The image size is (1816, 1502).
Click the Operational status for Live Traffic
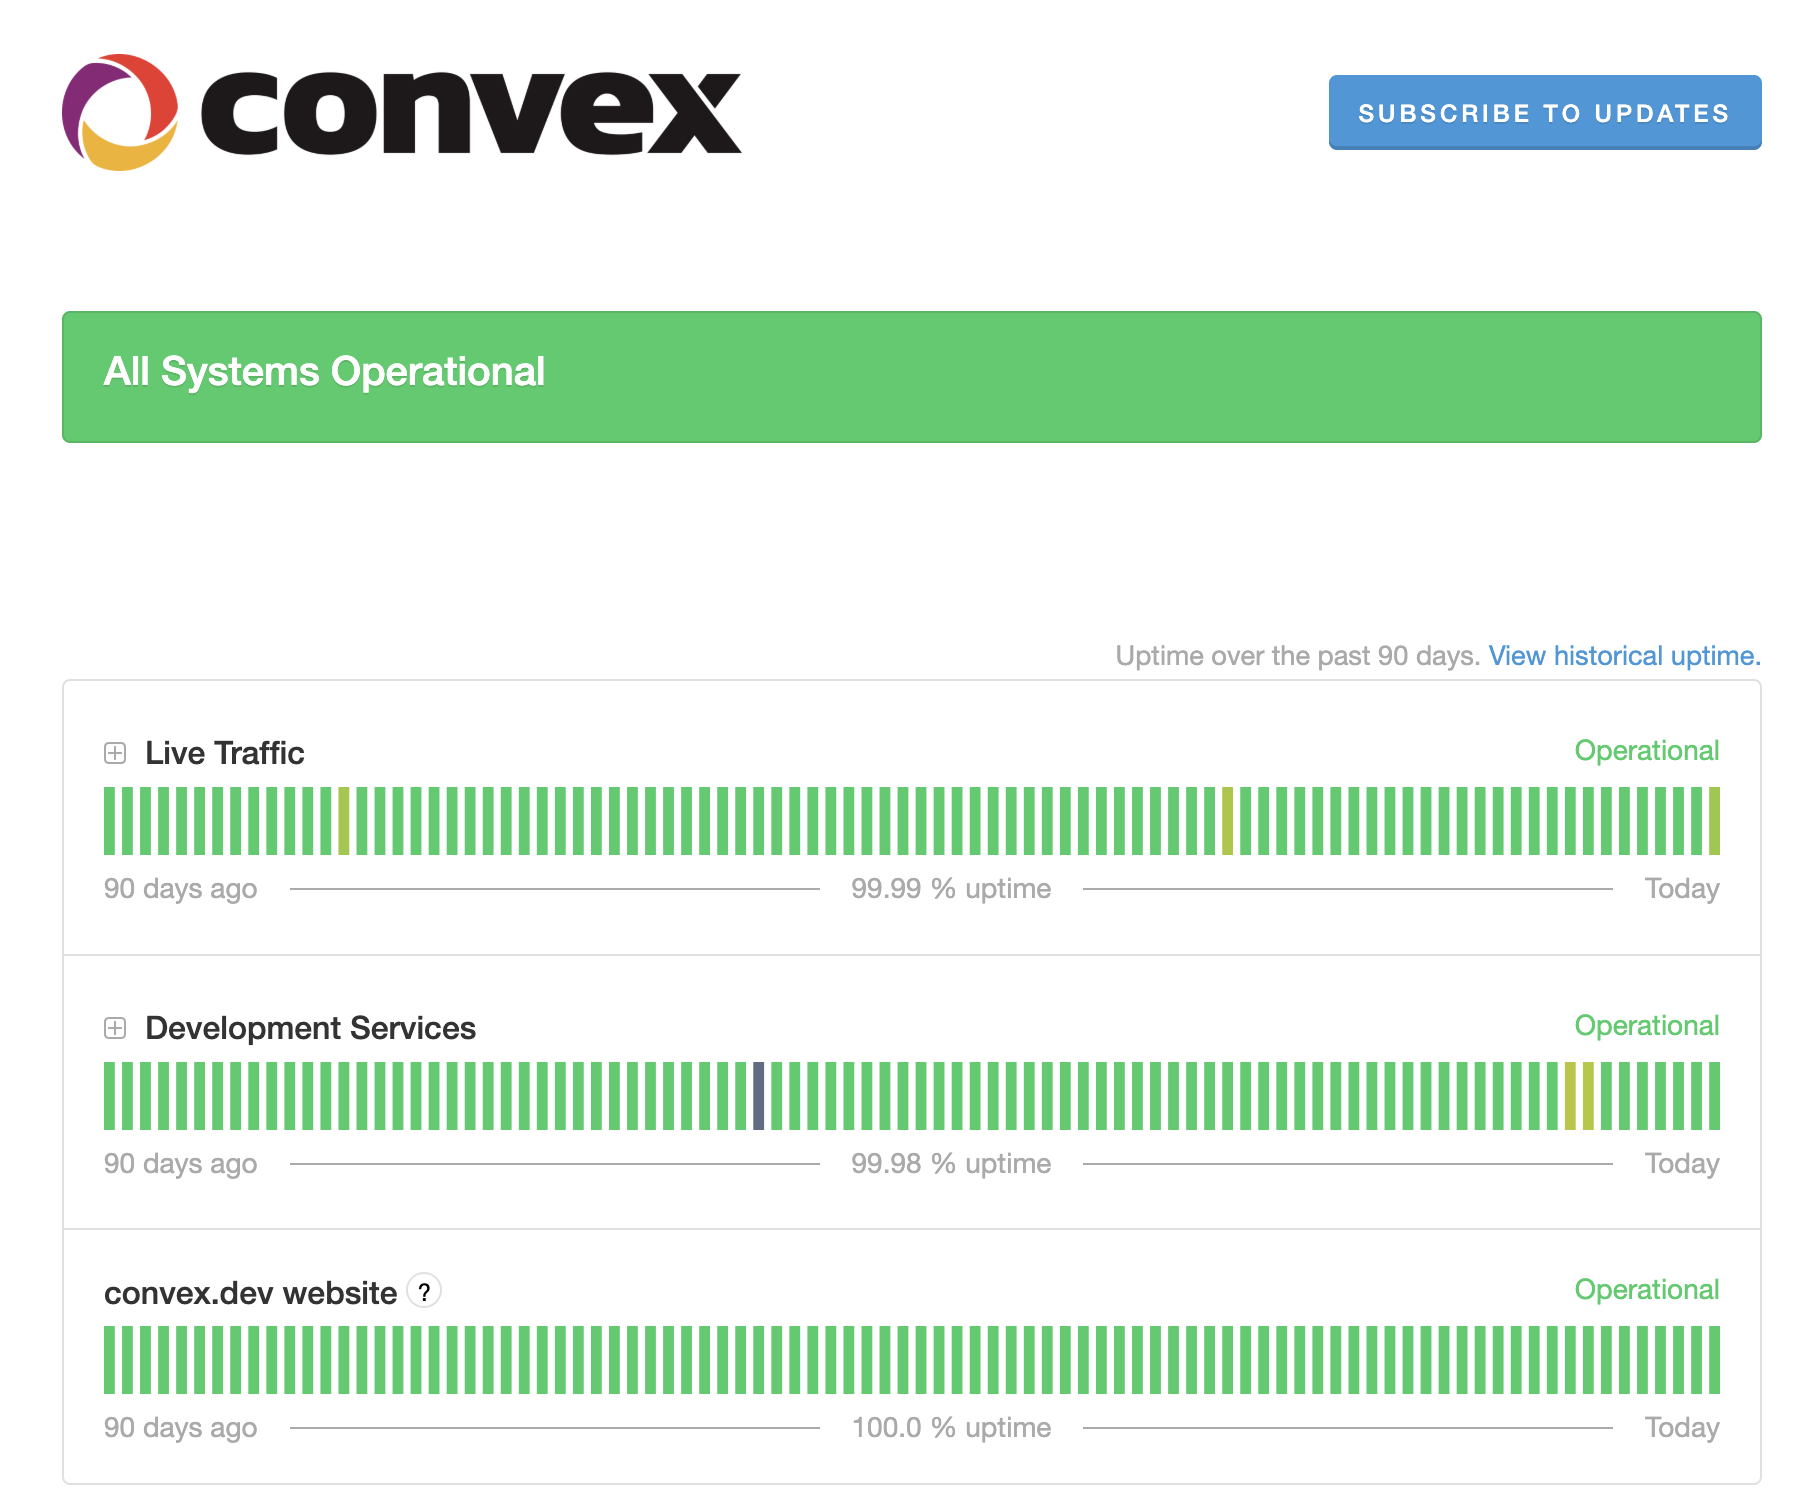pyautogui.click(x=1647, y=751)
